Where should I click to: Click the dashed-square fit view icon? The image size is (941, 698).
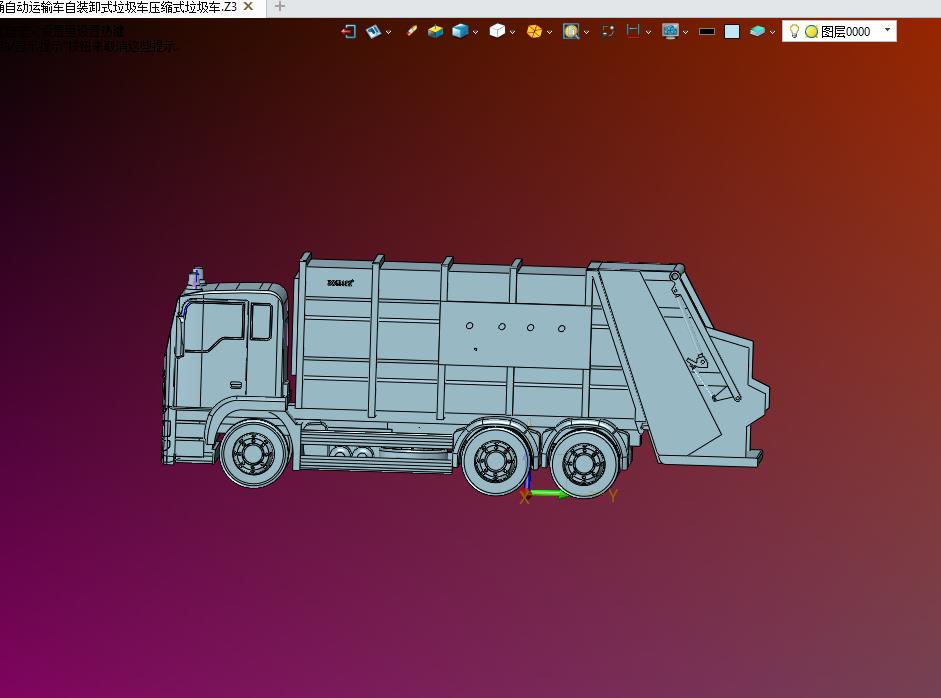coord(608,31)
